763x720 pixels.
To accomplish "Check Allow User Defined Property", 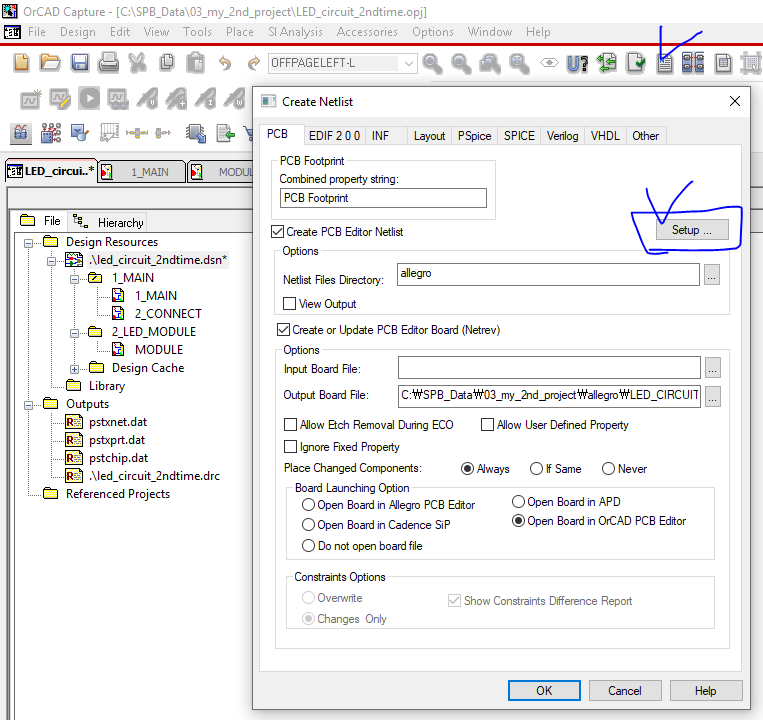I will [x=487, y=425].
